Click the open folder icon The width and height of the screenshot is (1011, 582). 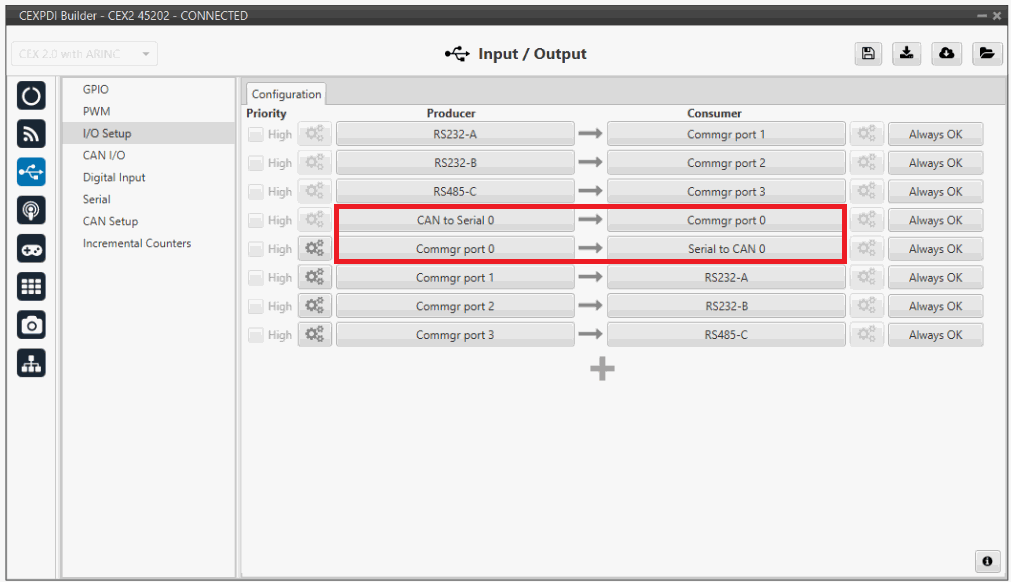986,54
